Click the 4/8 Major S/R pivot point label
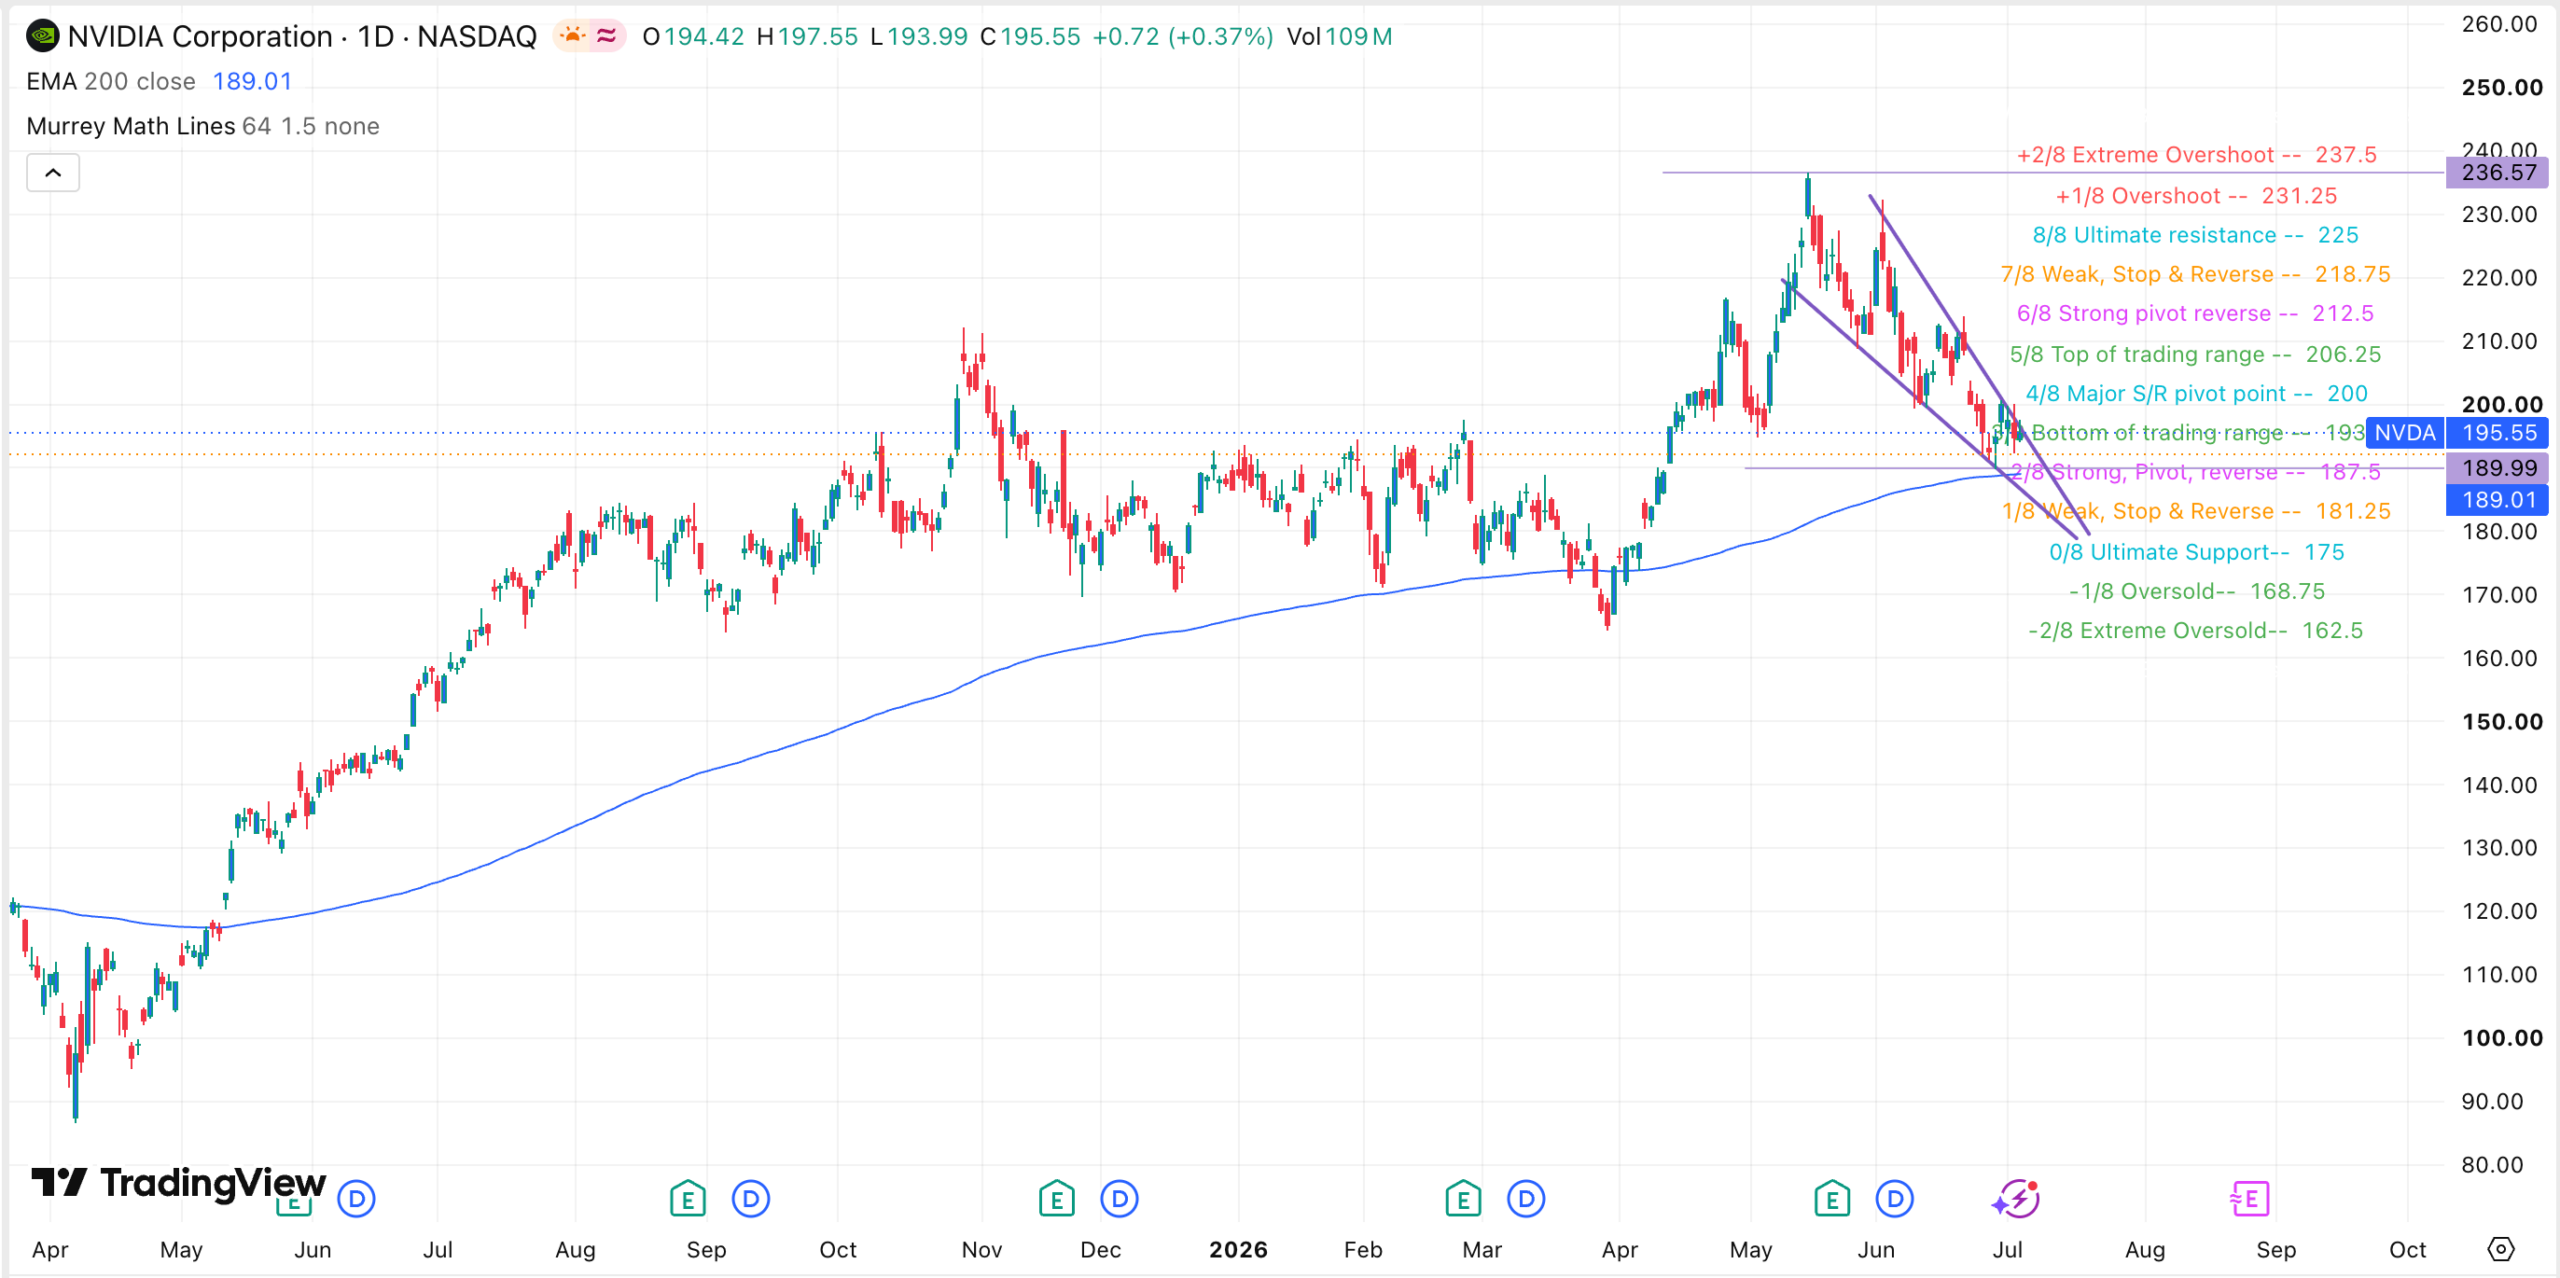Screen dimensions: 2560x1278 (x=2197, y=393)
